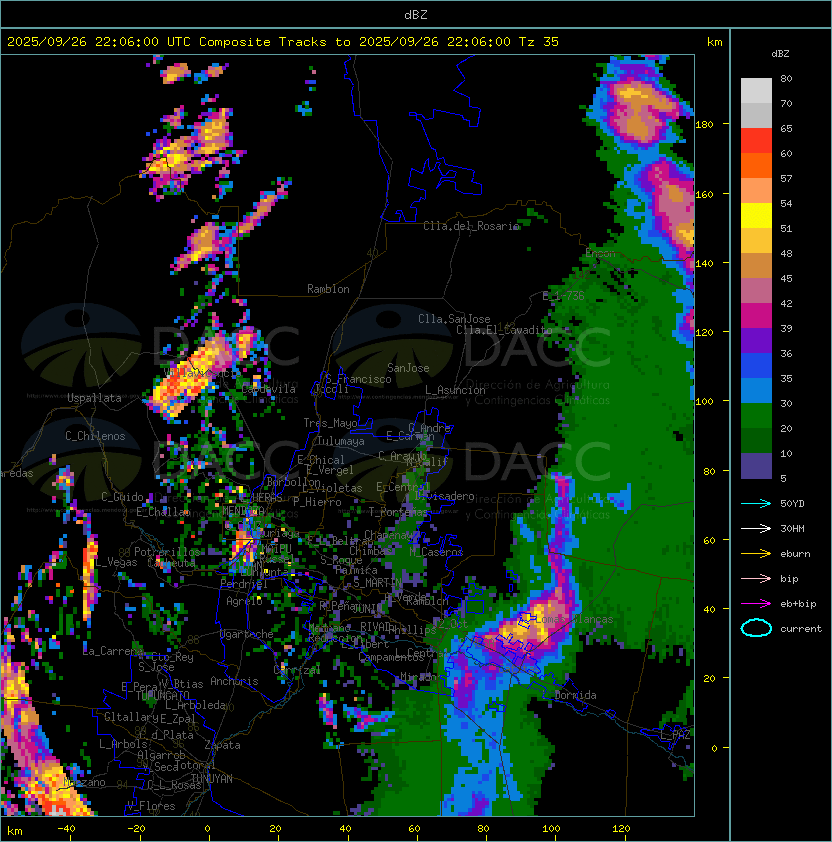Screen dimensions: 832x842
Task: Click the '180' tick on the vertical km axis
Action: tap(704, 125)
